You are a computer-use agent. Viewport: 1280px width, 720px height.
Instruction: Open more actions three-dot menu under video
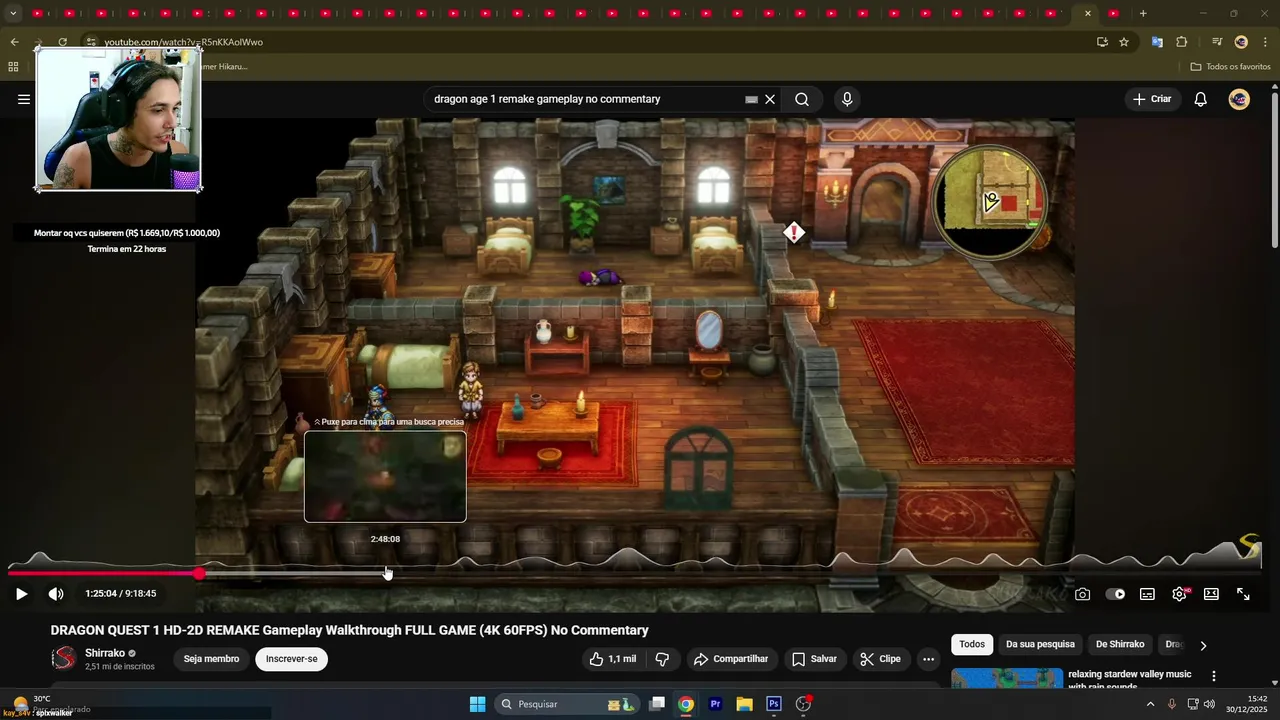[928, 659]
